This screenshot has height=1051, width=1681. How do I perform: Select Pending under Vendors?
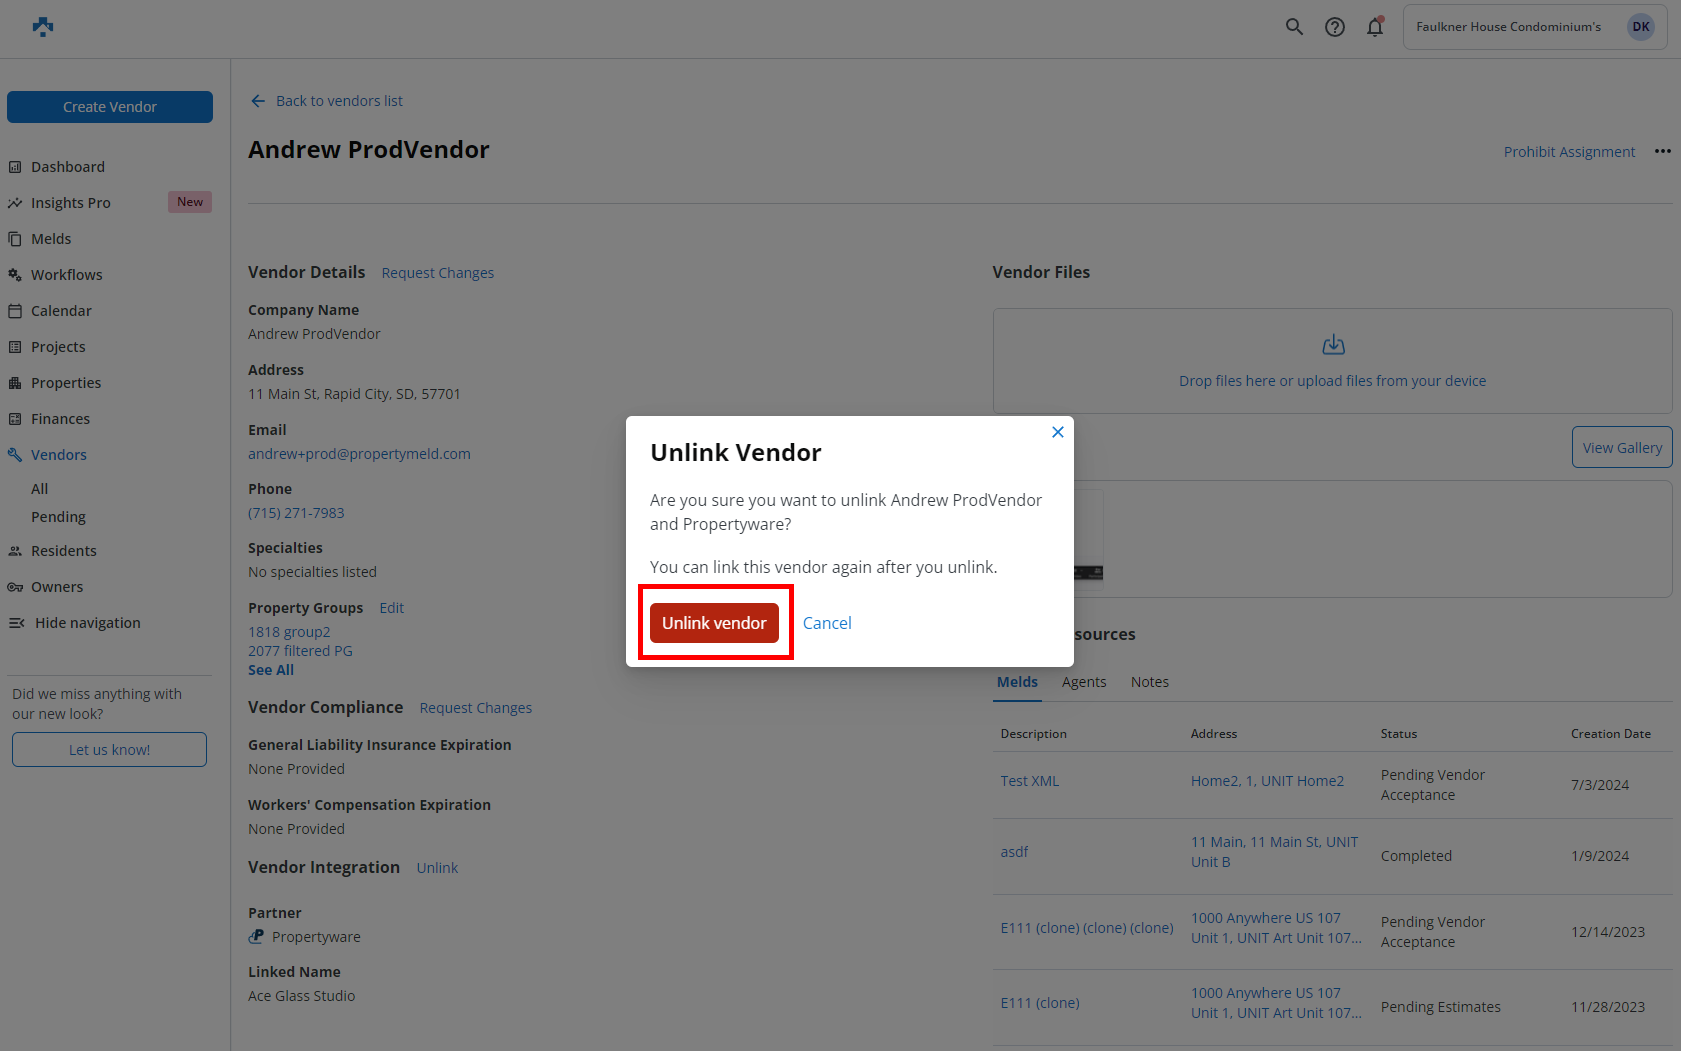[x=58, y=517]
